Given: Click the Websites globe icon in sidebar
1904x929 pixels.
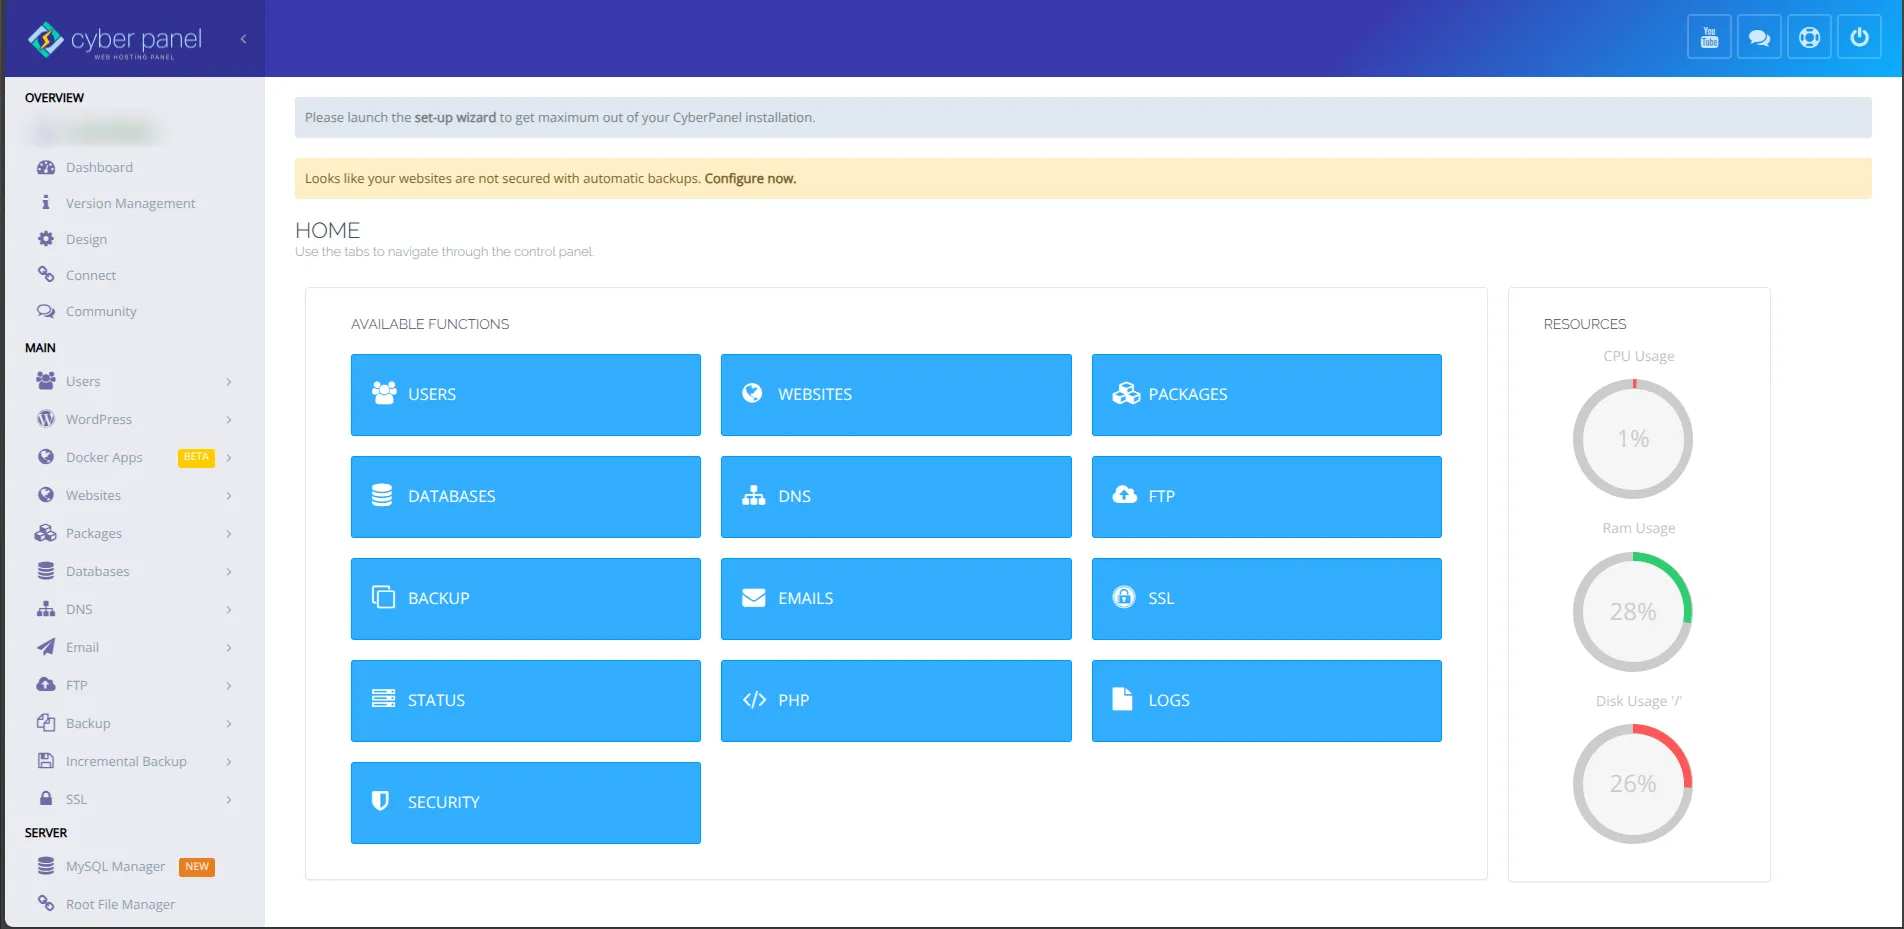Looking at the screenshot, I should [x=46, y=495].
